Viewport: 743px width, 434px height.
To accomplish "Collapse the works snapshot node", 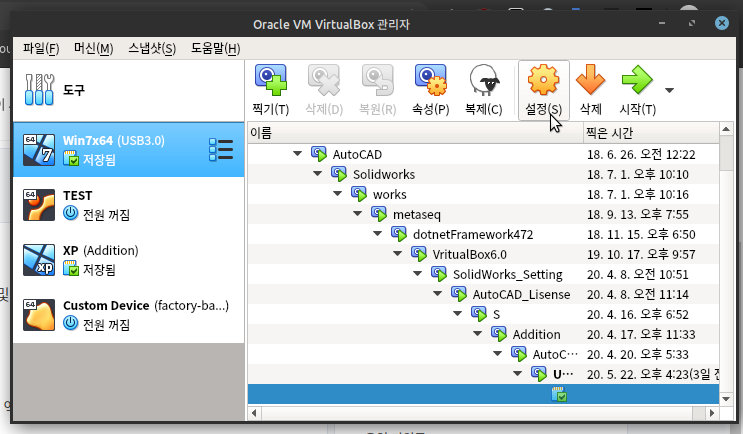I will coord(337,193).
